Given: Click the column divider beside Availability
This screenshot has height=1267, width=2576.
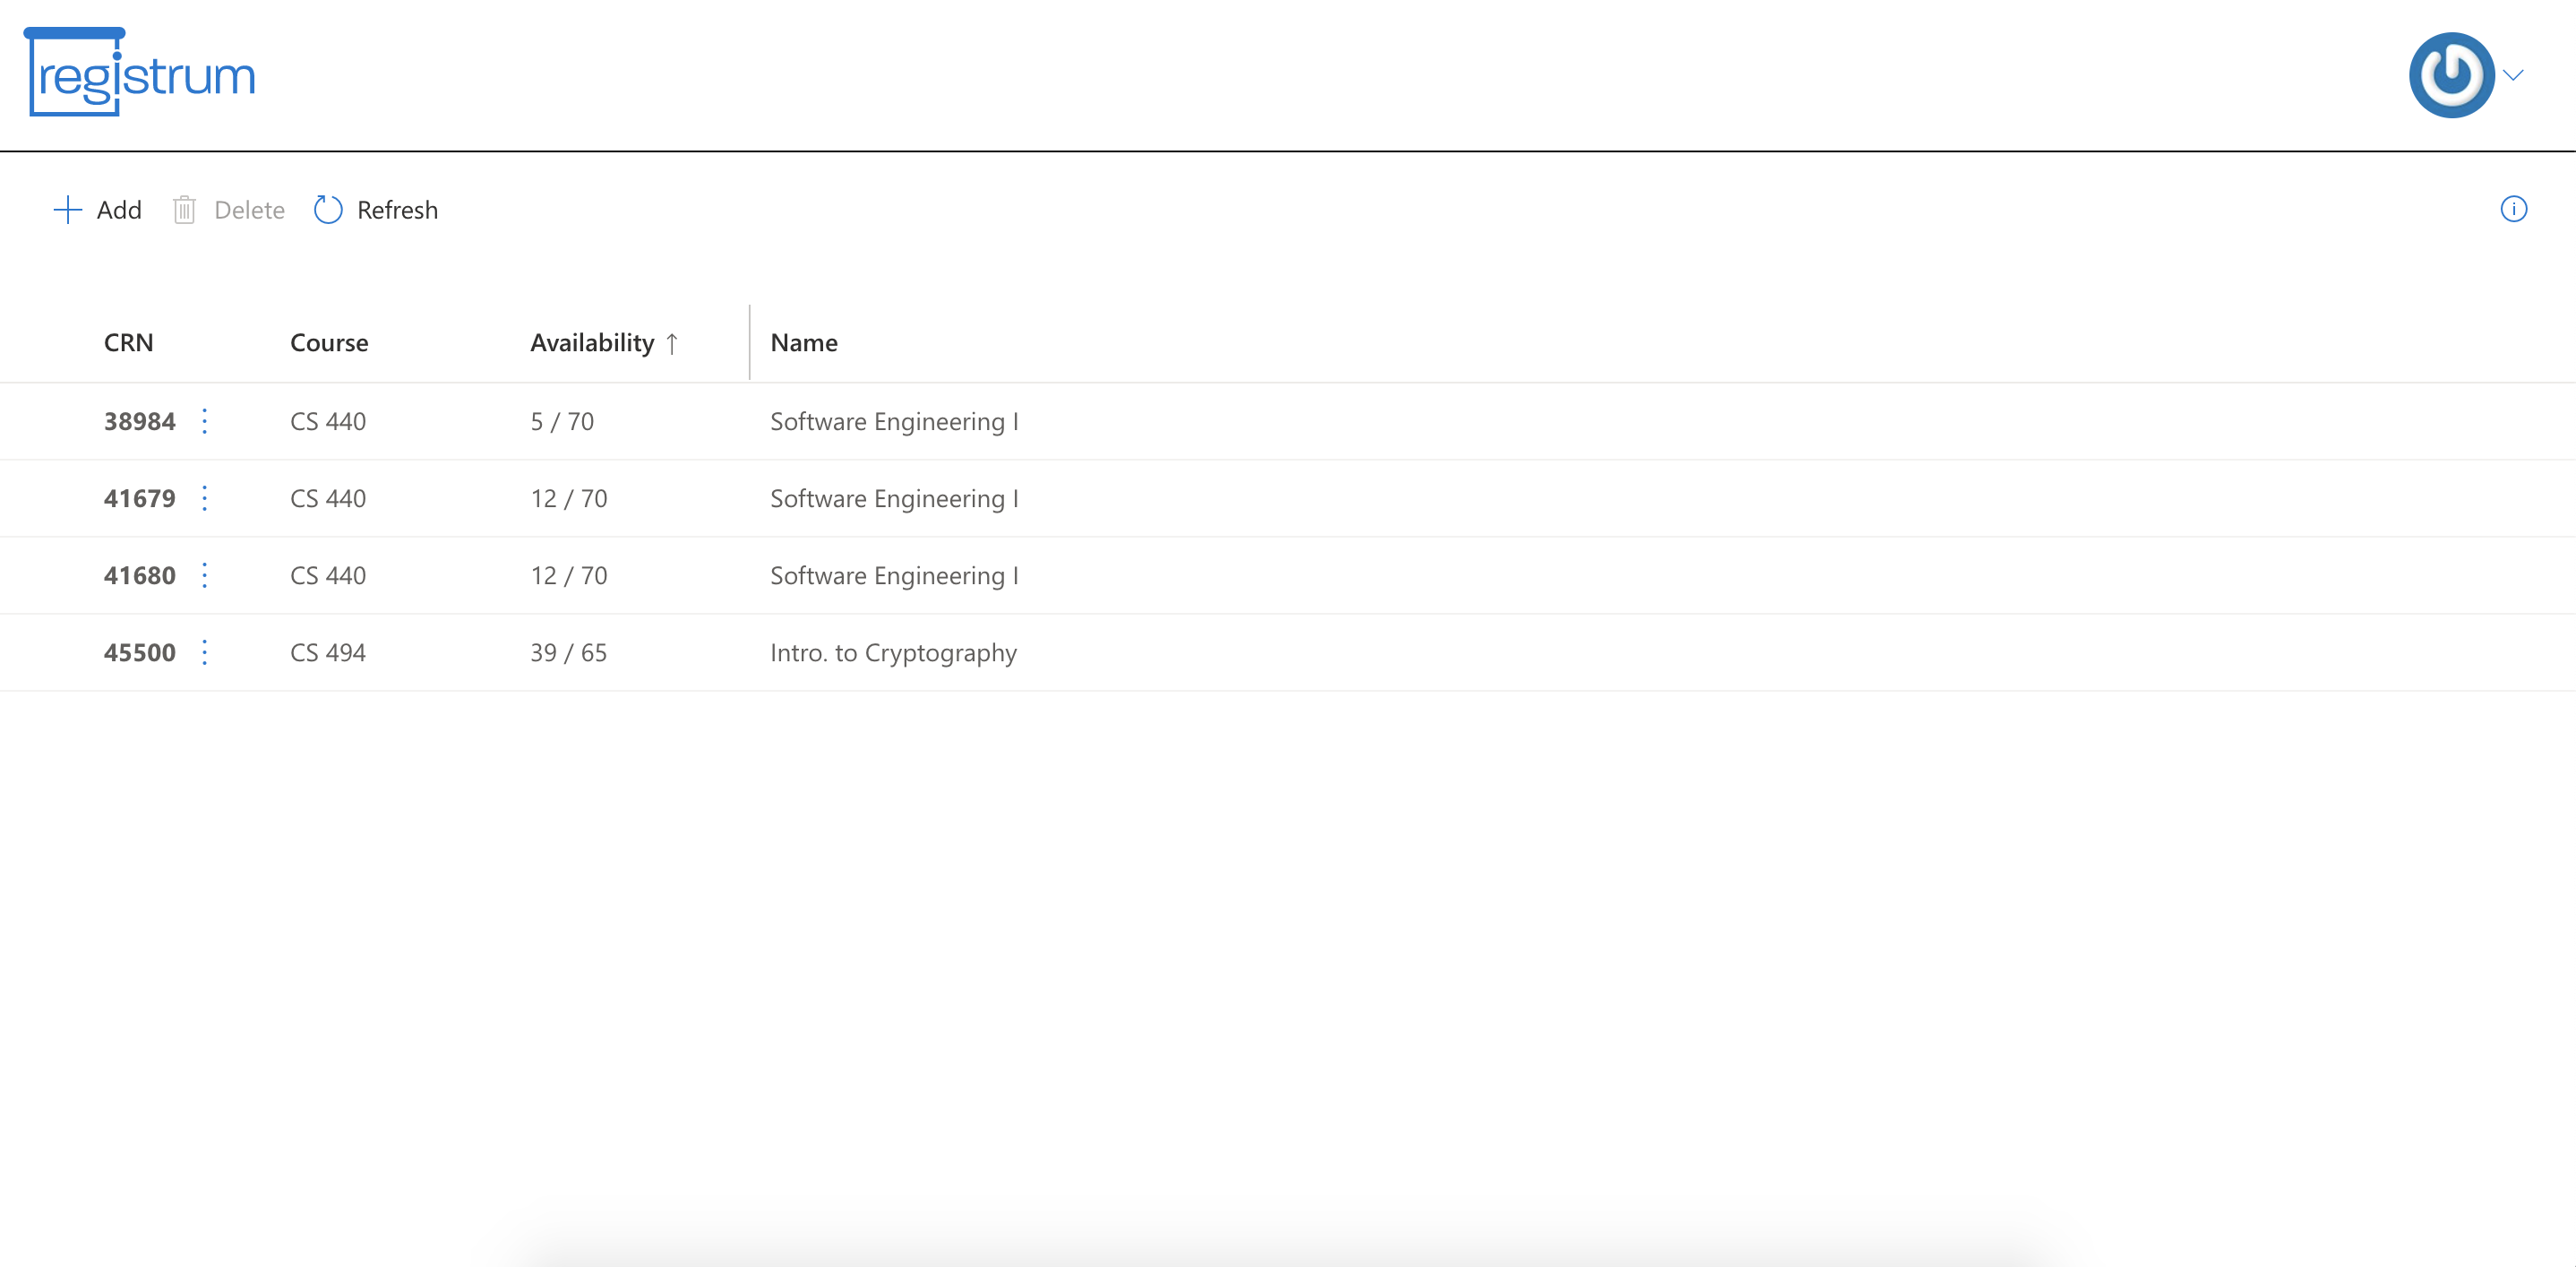Looking at the screenshot, I should (x=749, y=343).
